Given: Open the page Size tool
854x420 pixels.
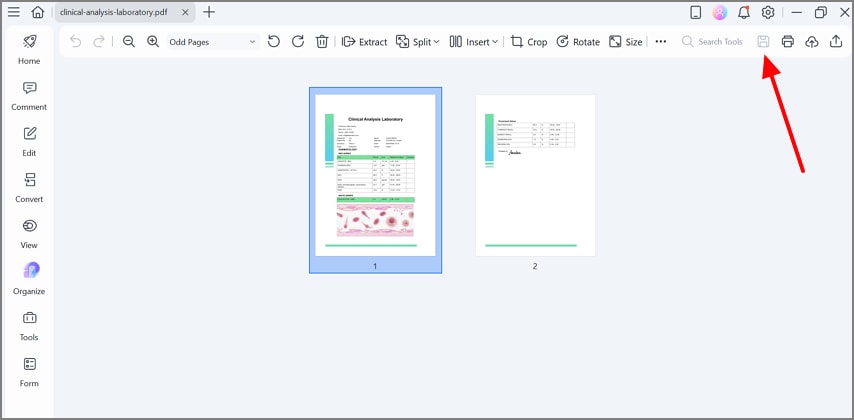Looking at the screenshot, I should (626, 42).
